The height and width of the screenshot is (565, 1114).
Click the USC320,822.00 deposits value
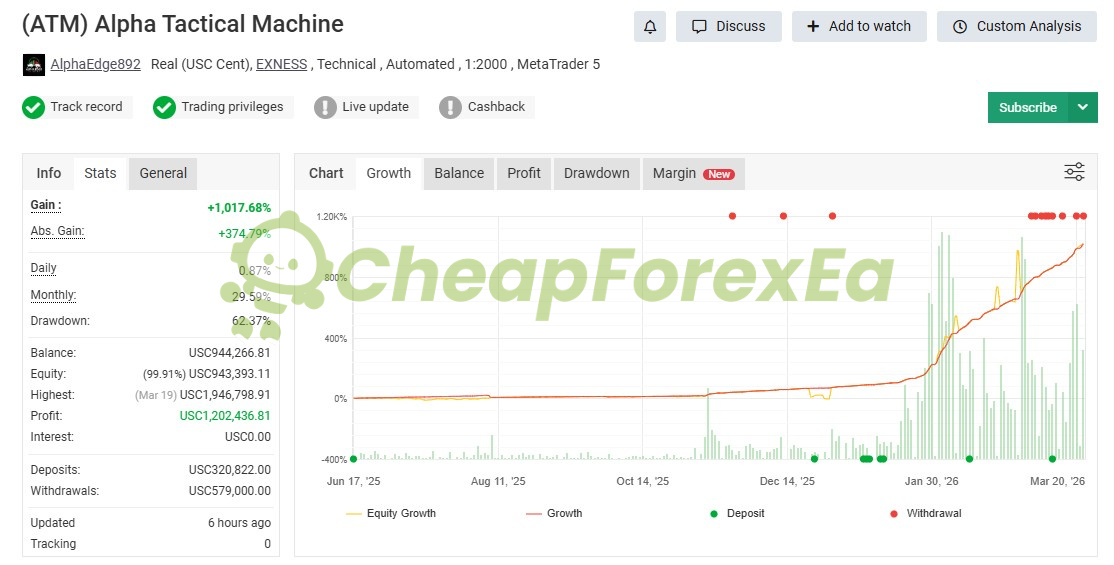[229, 470]
